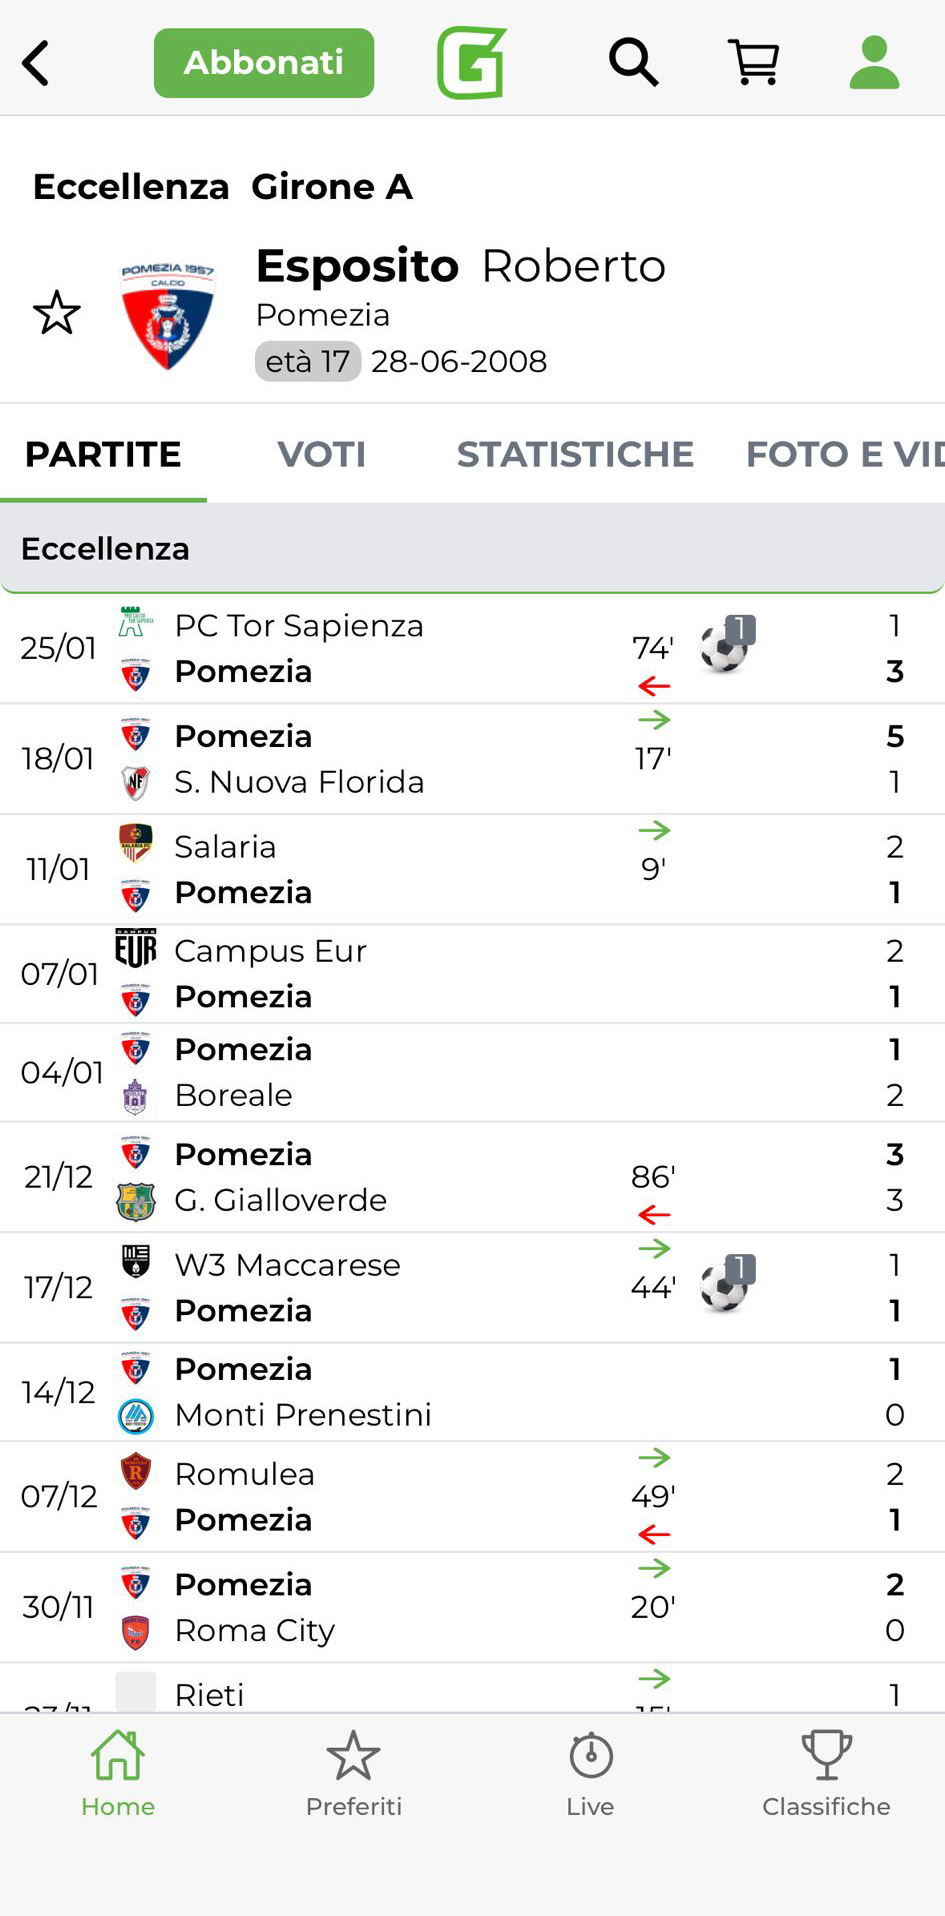Open the FOTO E VIDEO tab
Screen dimensions: 945x1916
pos(844,454)
